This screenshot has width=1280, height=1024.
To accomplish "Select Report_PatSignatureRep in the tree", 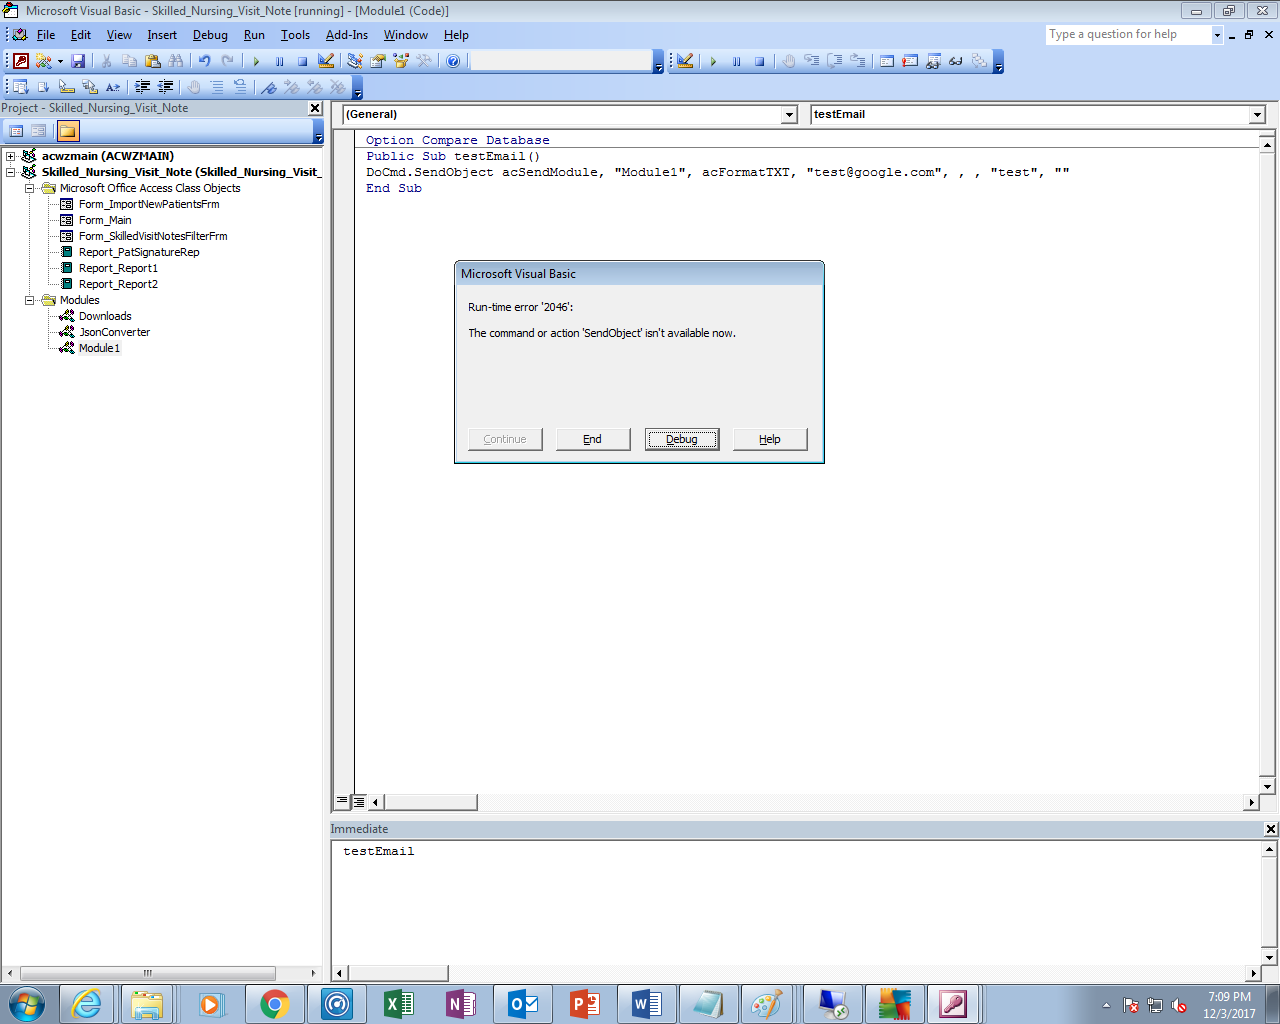I will [139, 252].
